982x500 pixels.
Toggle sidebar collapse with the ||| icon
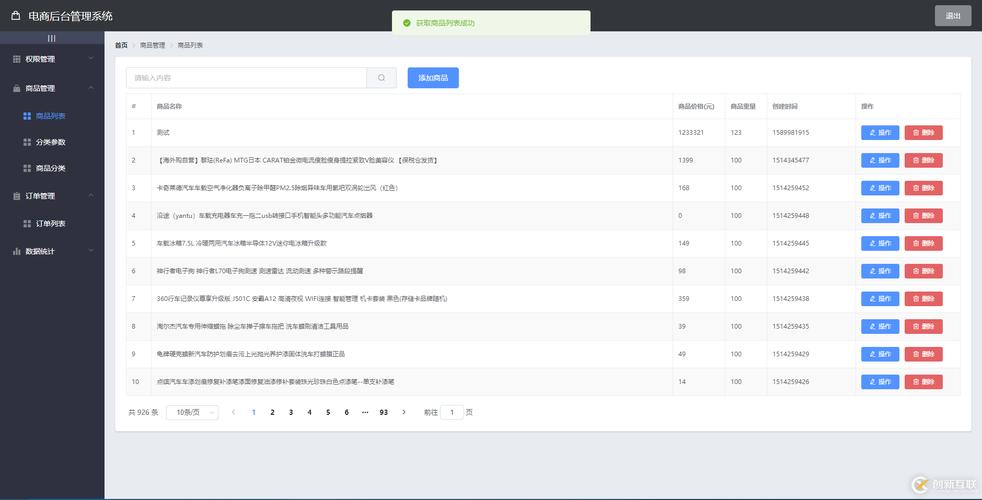point(52,38)
